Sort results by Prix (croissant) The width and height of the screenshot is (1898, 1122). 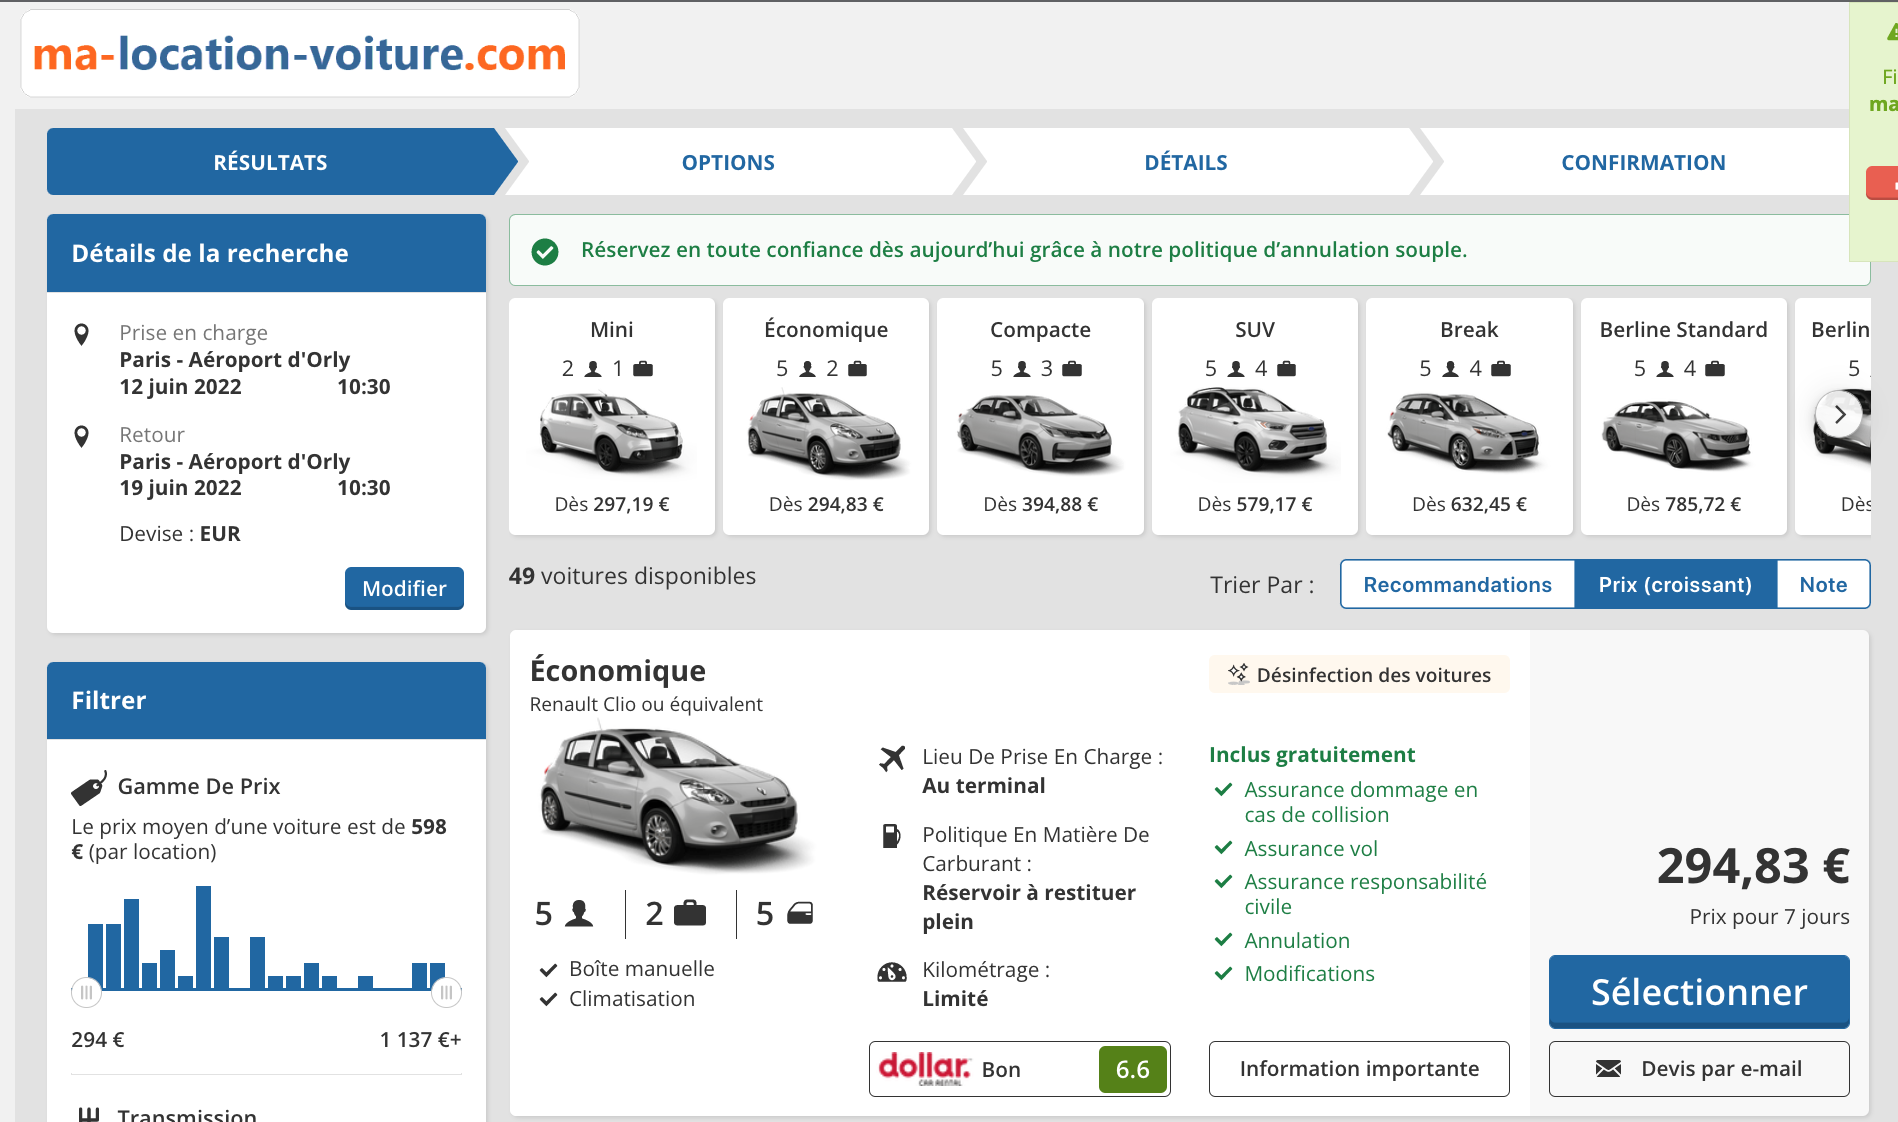tap(1675, 585)
